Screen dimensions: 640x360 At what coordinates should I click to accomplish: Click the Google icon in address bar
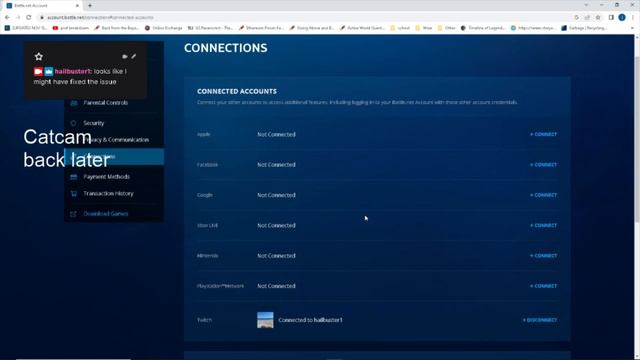tap(576, 18)
